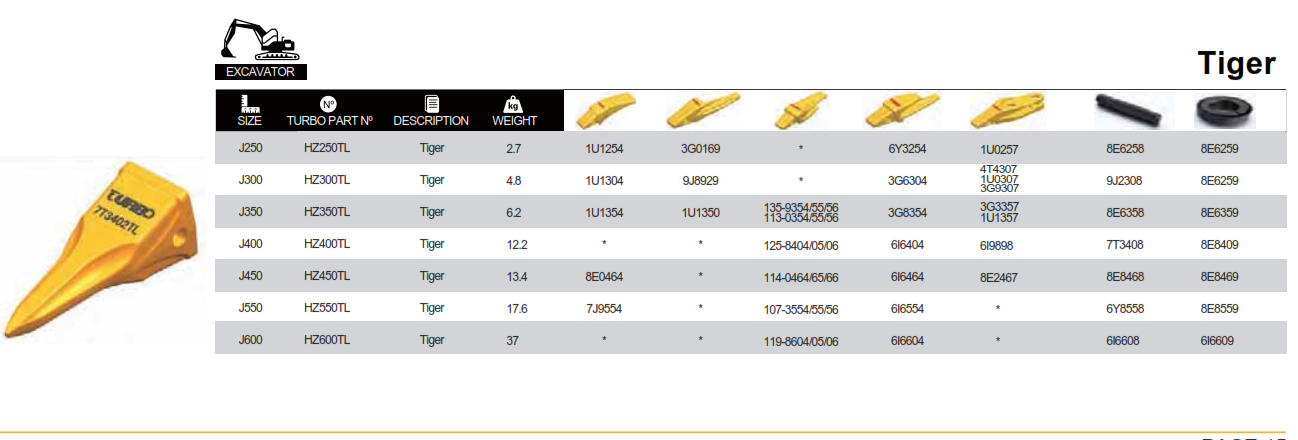The image size is (1298, 440).
Task: Click weight value 37
Action: (513, 340)
